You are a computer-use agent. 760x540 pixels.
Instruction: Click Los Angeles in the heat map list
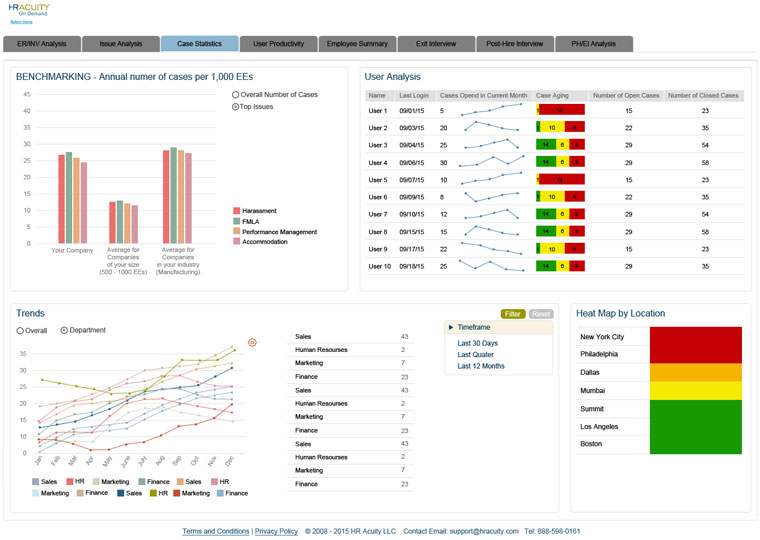(599, 427)
